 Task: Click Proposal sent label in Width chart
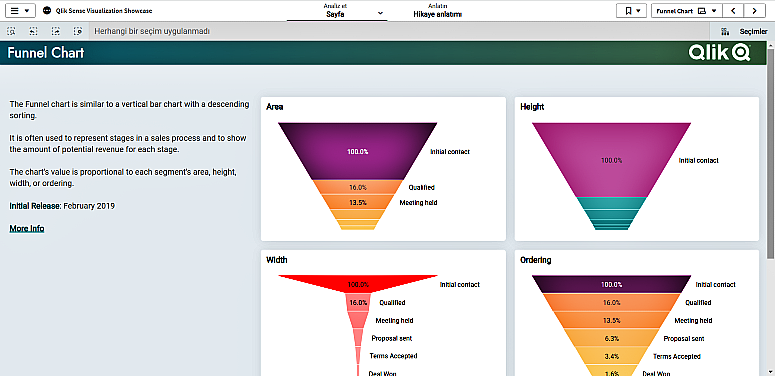click(x=392, y=338)
